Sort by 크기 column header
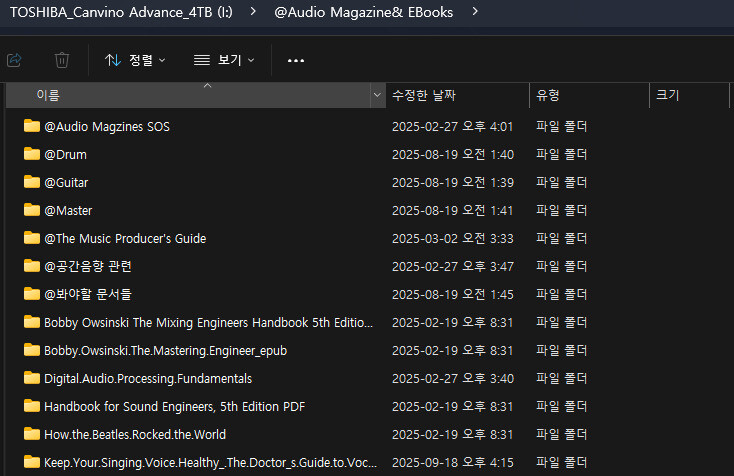The width and height of the screenshot is (734, 476). (689, 95)
